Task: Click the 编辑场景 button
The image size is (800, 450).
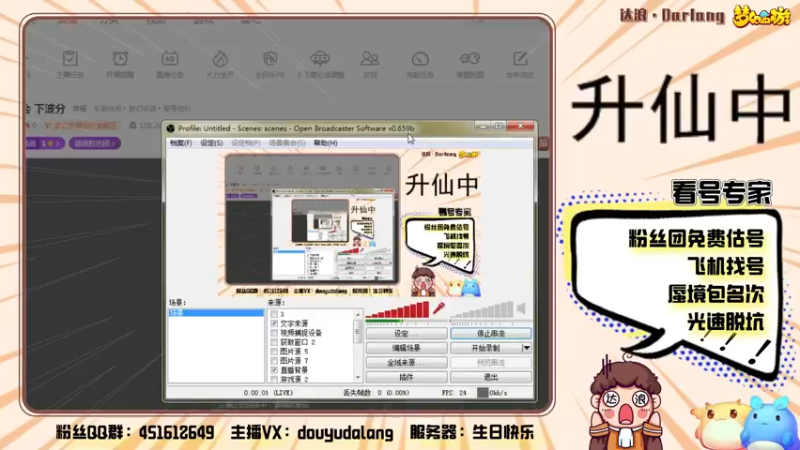Action: pyautogui.click(x=407, y=348)
